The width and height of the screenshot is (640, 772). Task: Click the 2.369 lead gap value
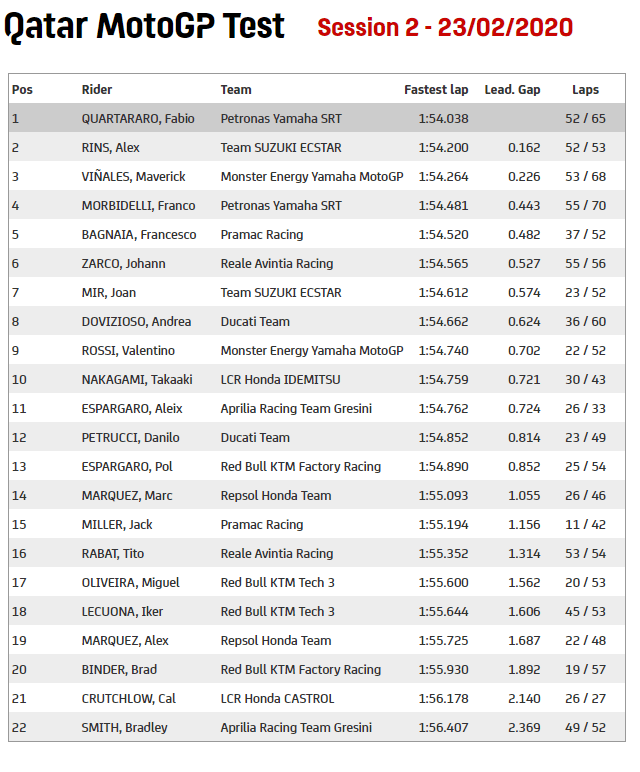pos(523,727)
